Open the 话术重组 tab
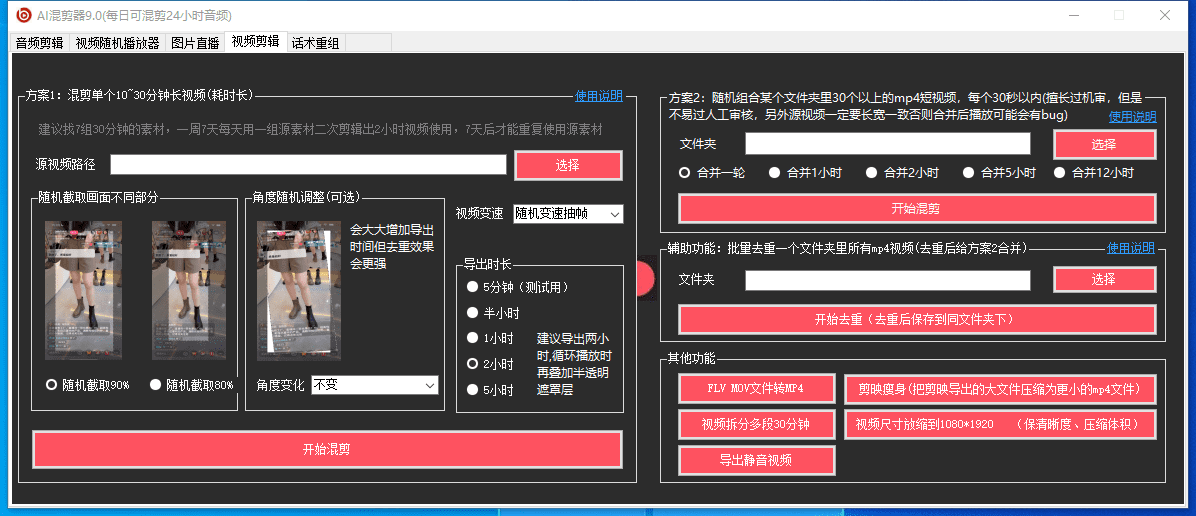 click(315, 43)
